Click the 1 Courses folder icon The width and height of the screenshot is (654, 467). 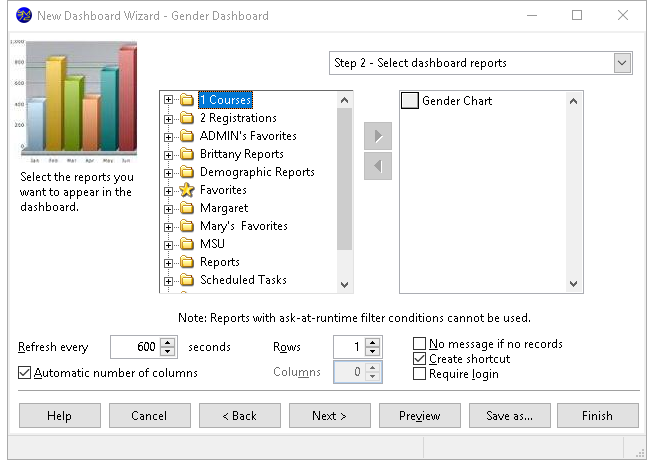187,100
